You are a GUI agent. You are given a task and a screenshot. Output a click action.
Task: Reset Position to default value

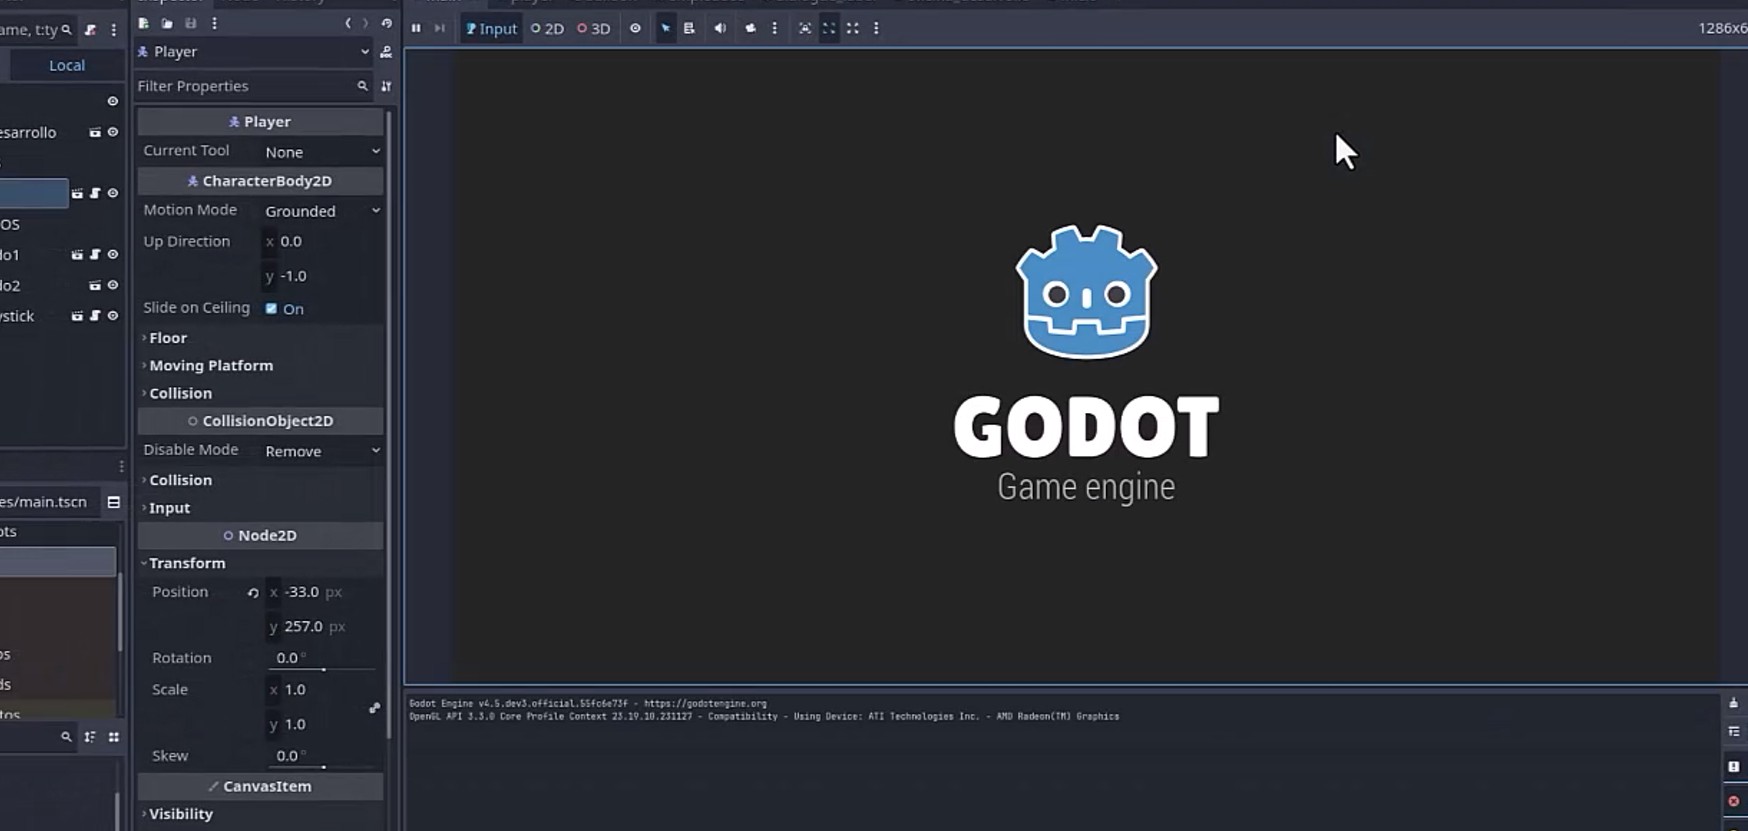tap(253, 593)
